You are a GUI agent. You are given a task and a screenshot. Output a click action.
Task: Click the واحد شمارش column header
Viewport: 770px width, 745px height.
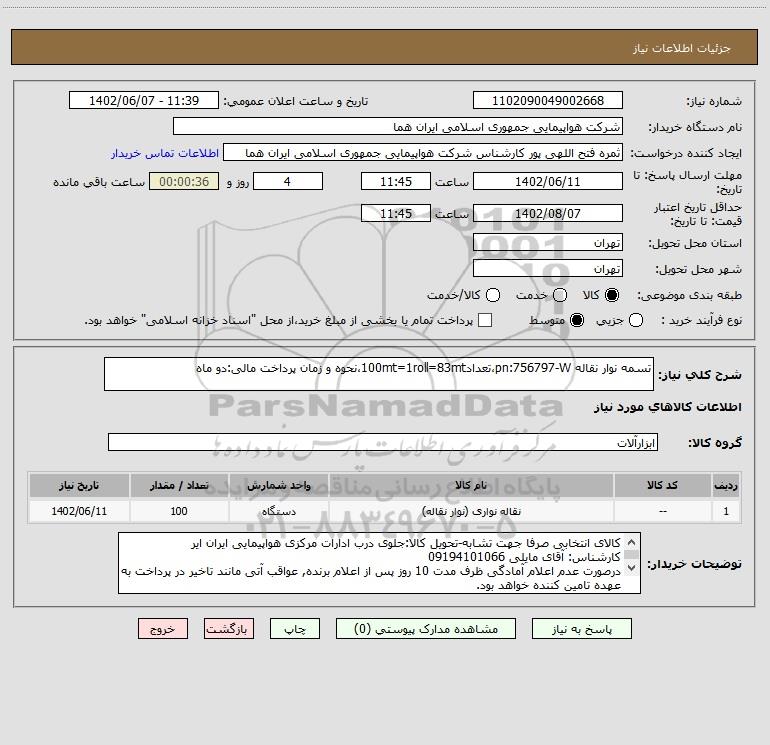tap(278, 485)
